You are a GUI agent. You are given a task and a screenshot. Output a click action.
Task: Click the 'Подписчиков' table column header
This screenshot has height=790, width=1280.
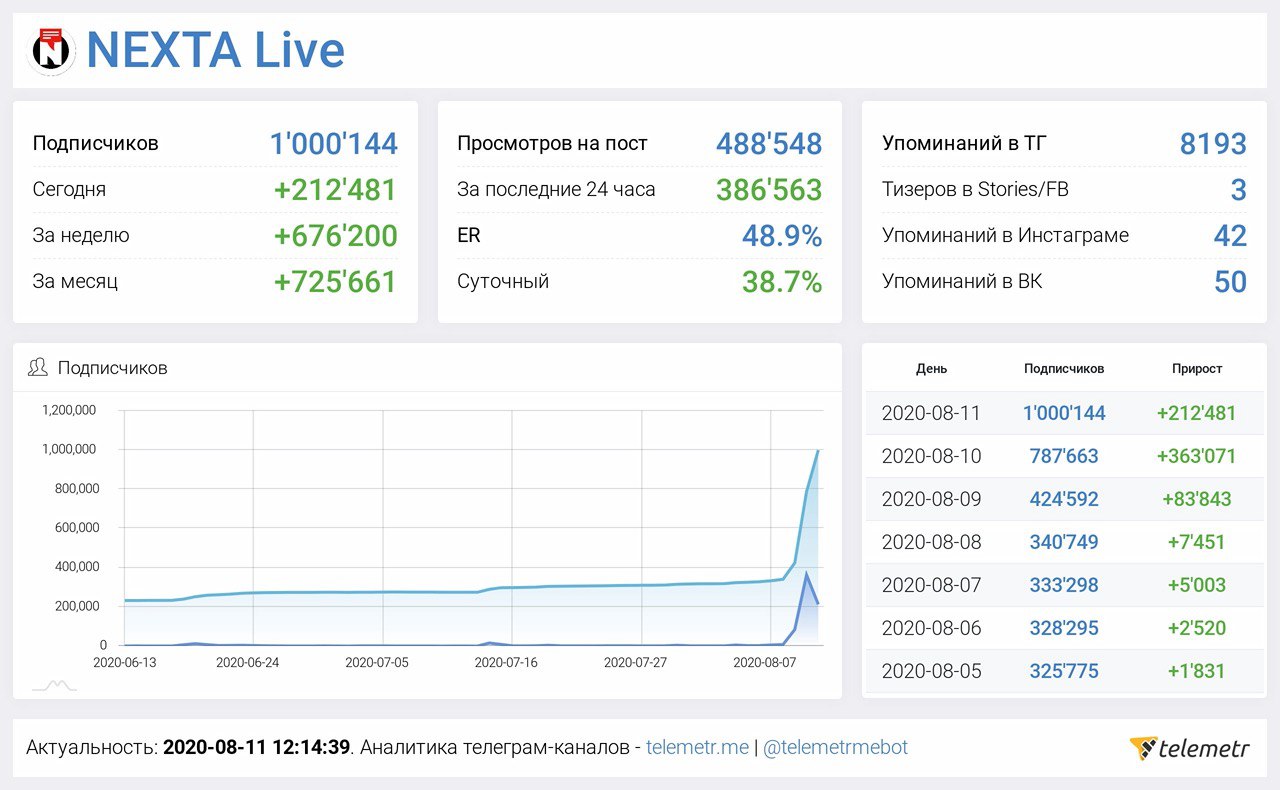[x=1064, y=368]
